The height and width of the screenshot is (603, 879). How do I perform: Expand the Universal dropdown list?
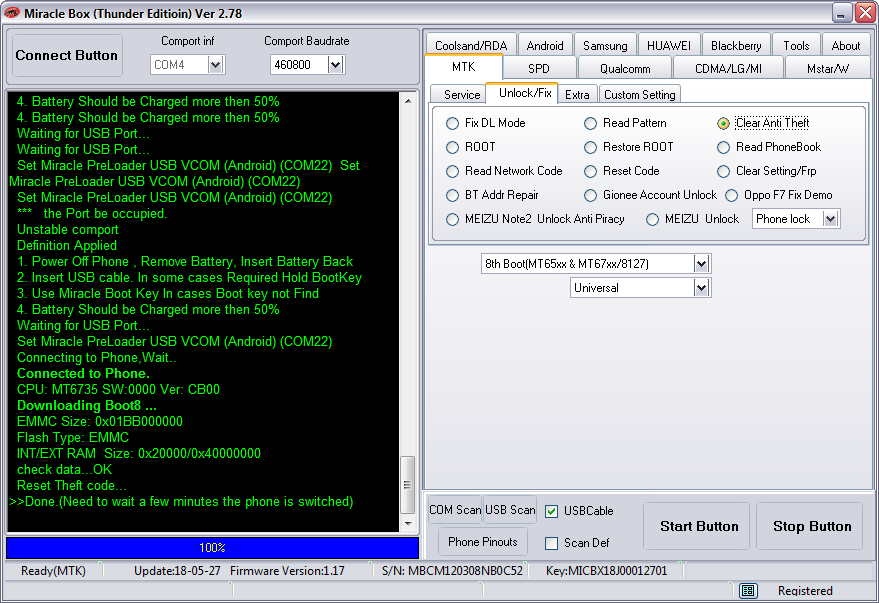click(701, 288)
